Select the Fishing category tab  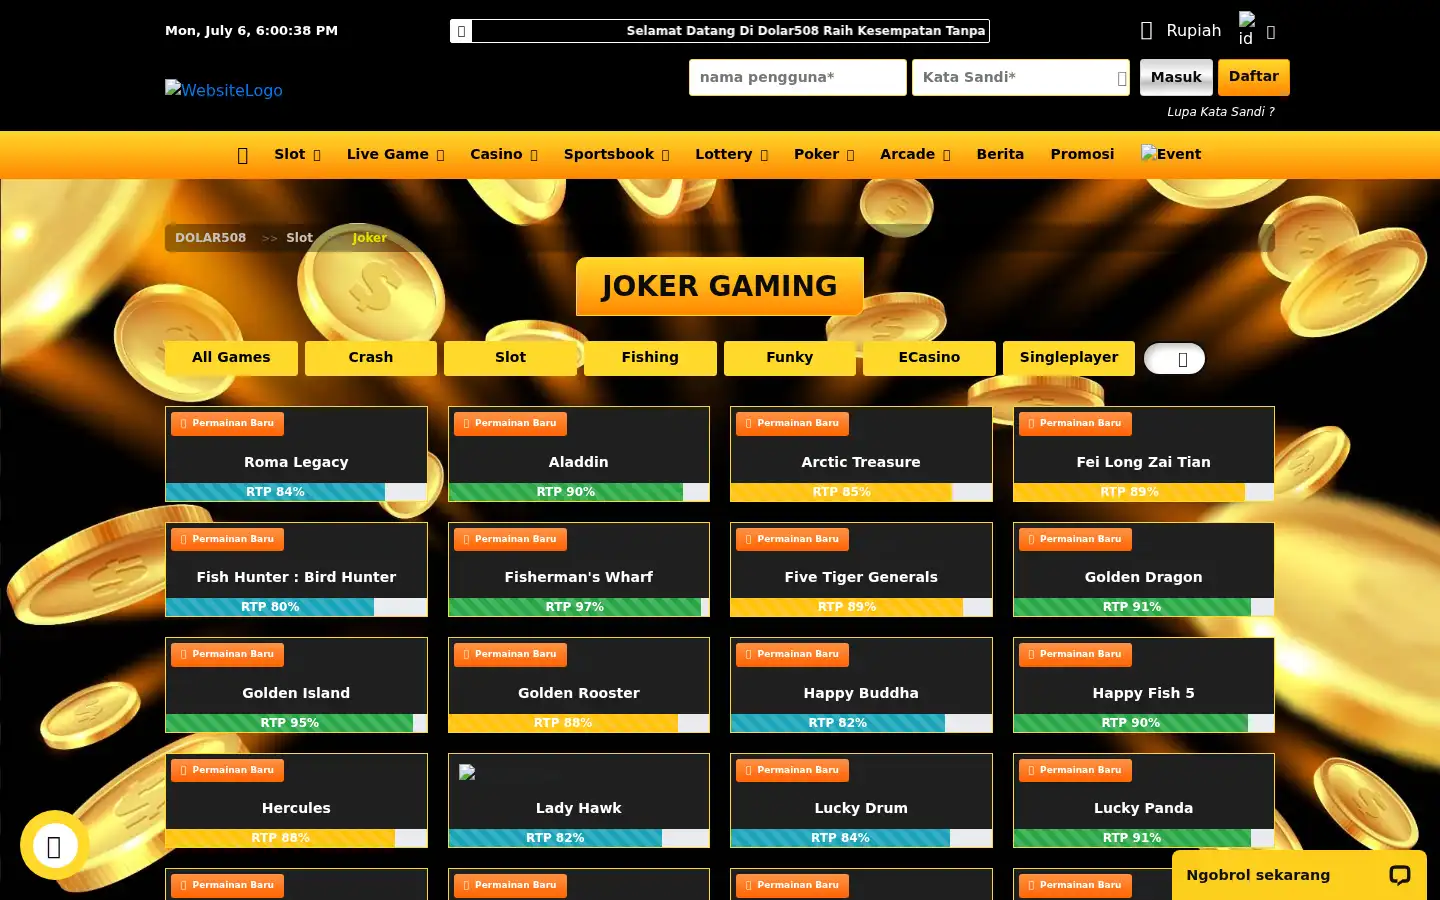[x=650, y=358]
